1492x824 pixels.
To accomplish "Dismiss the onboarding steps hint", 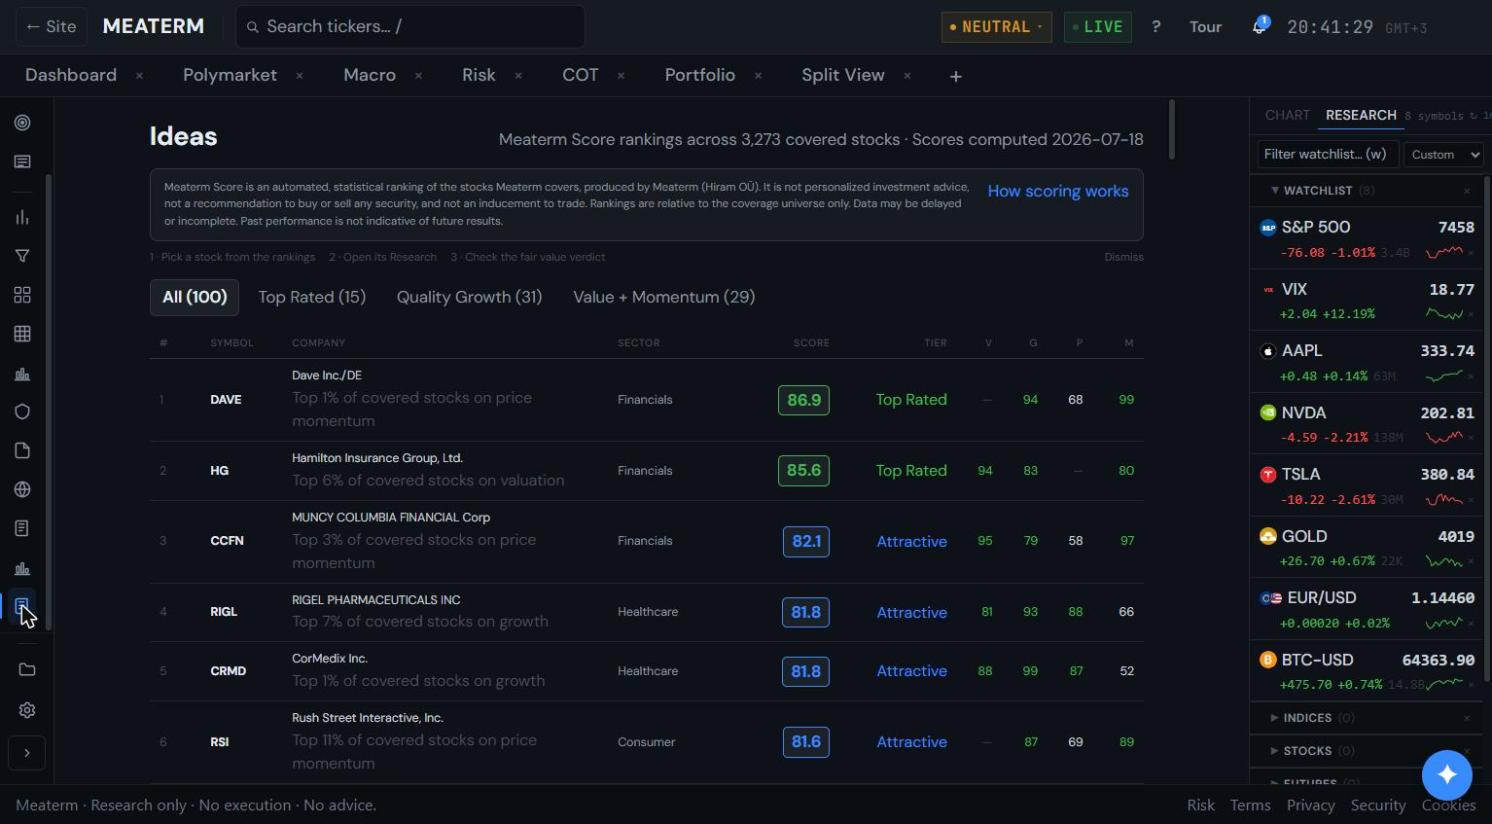I will click(1124, 257).
